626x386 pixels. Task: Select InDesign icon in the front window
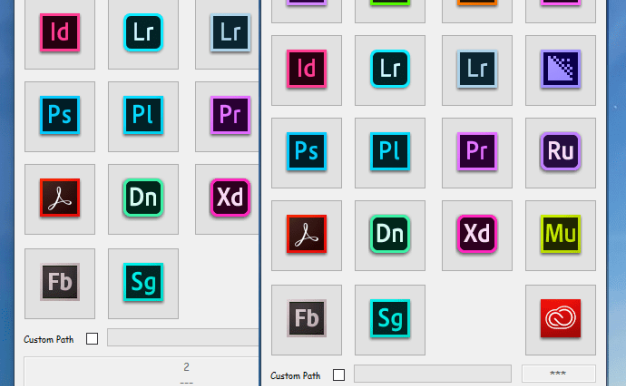306,70
